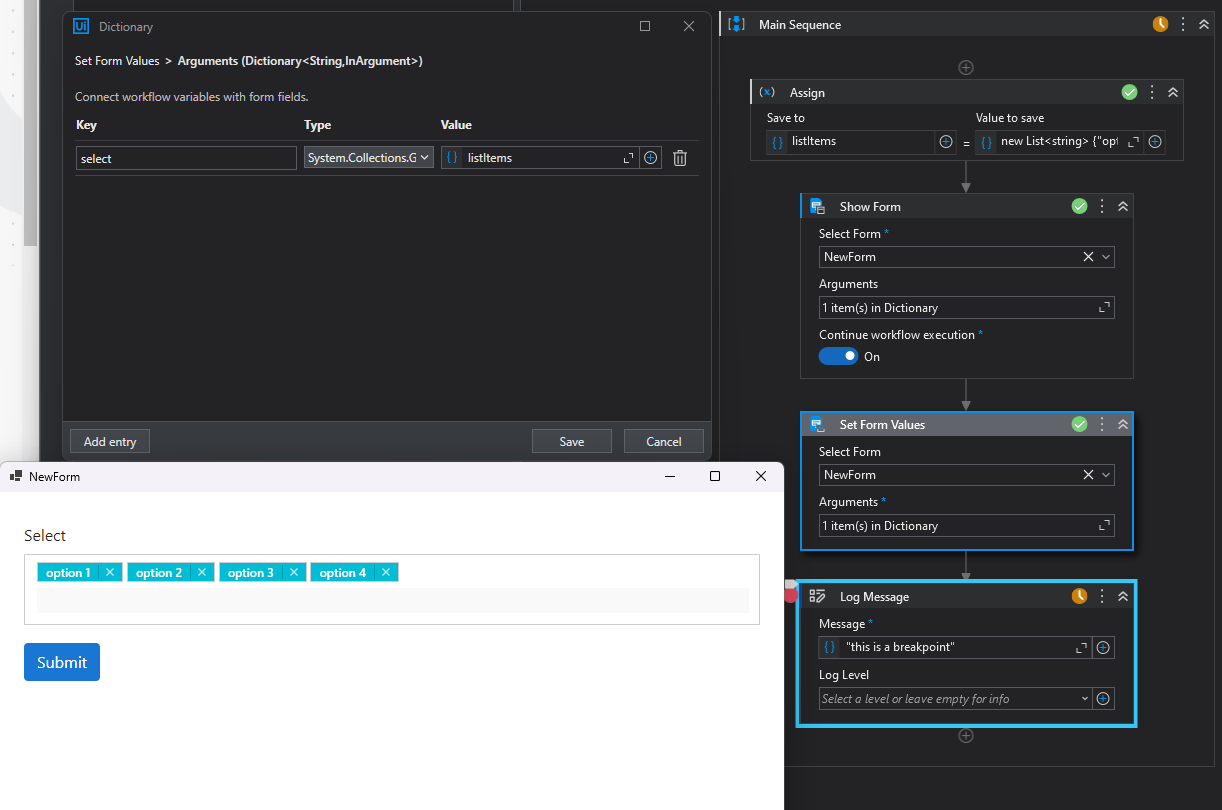Open the Type dropdown in Dictionary row
The height and width of the screenshot is (810, 1222).
coord(368,158)
